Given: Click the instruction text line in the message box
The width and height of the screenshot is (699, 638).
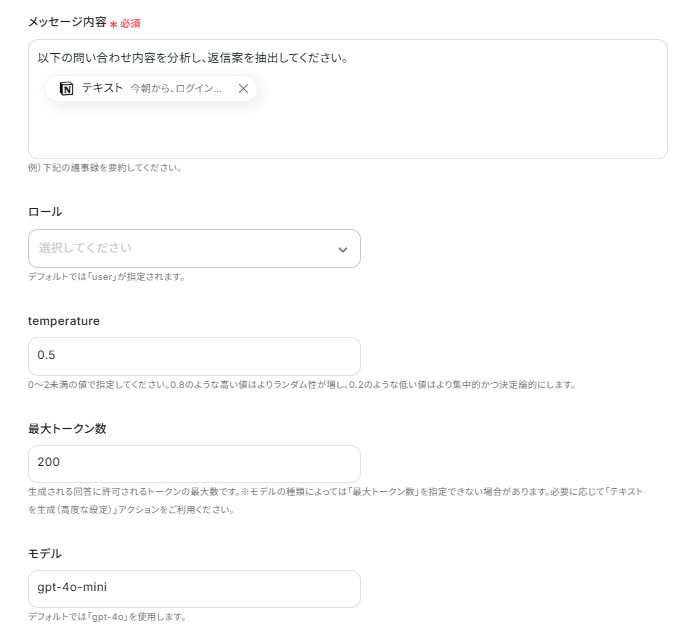Looking at the screenshot, I should [192, 58].
